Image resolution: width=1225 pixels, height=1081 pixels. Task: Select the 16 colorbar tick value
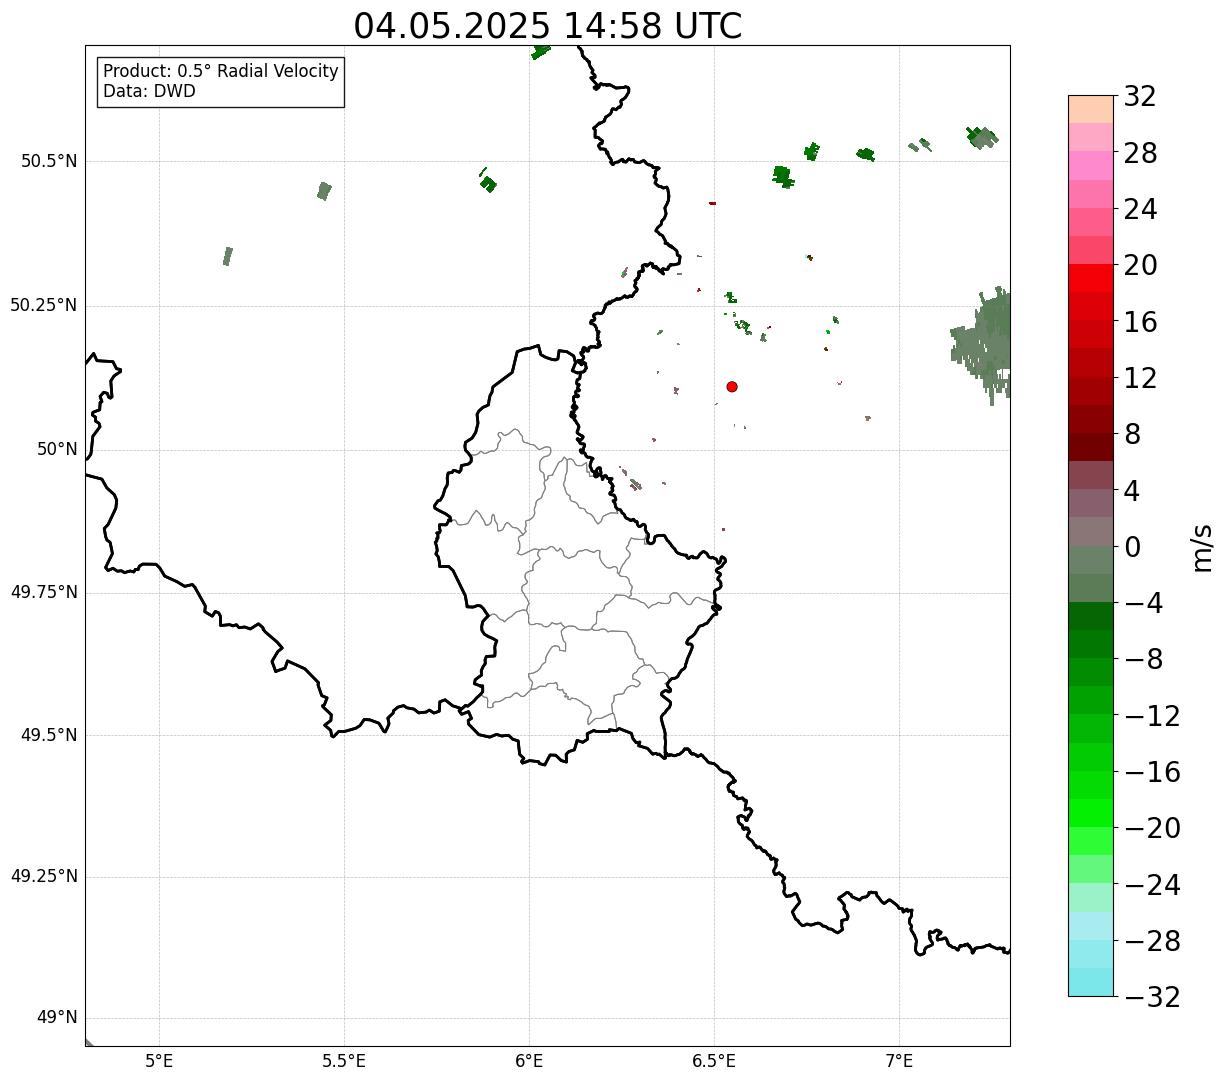point(1140,322)
